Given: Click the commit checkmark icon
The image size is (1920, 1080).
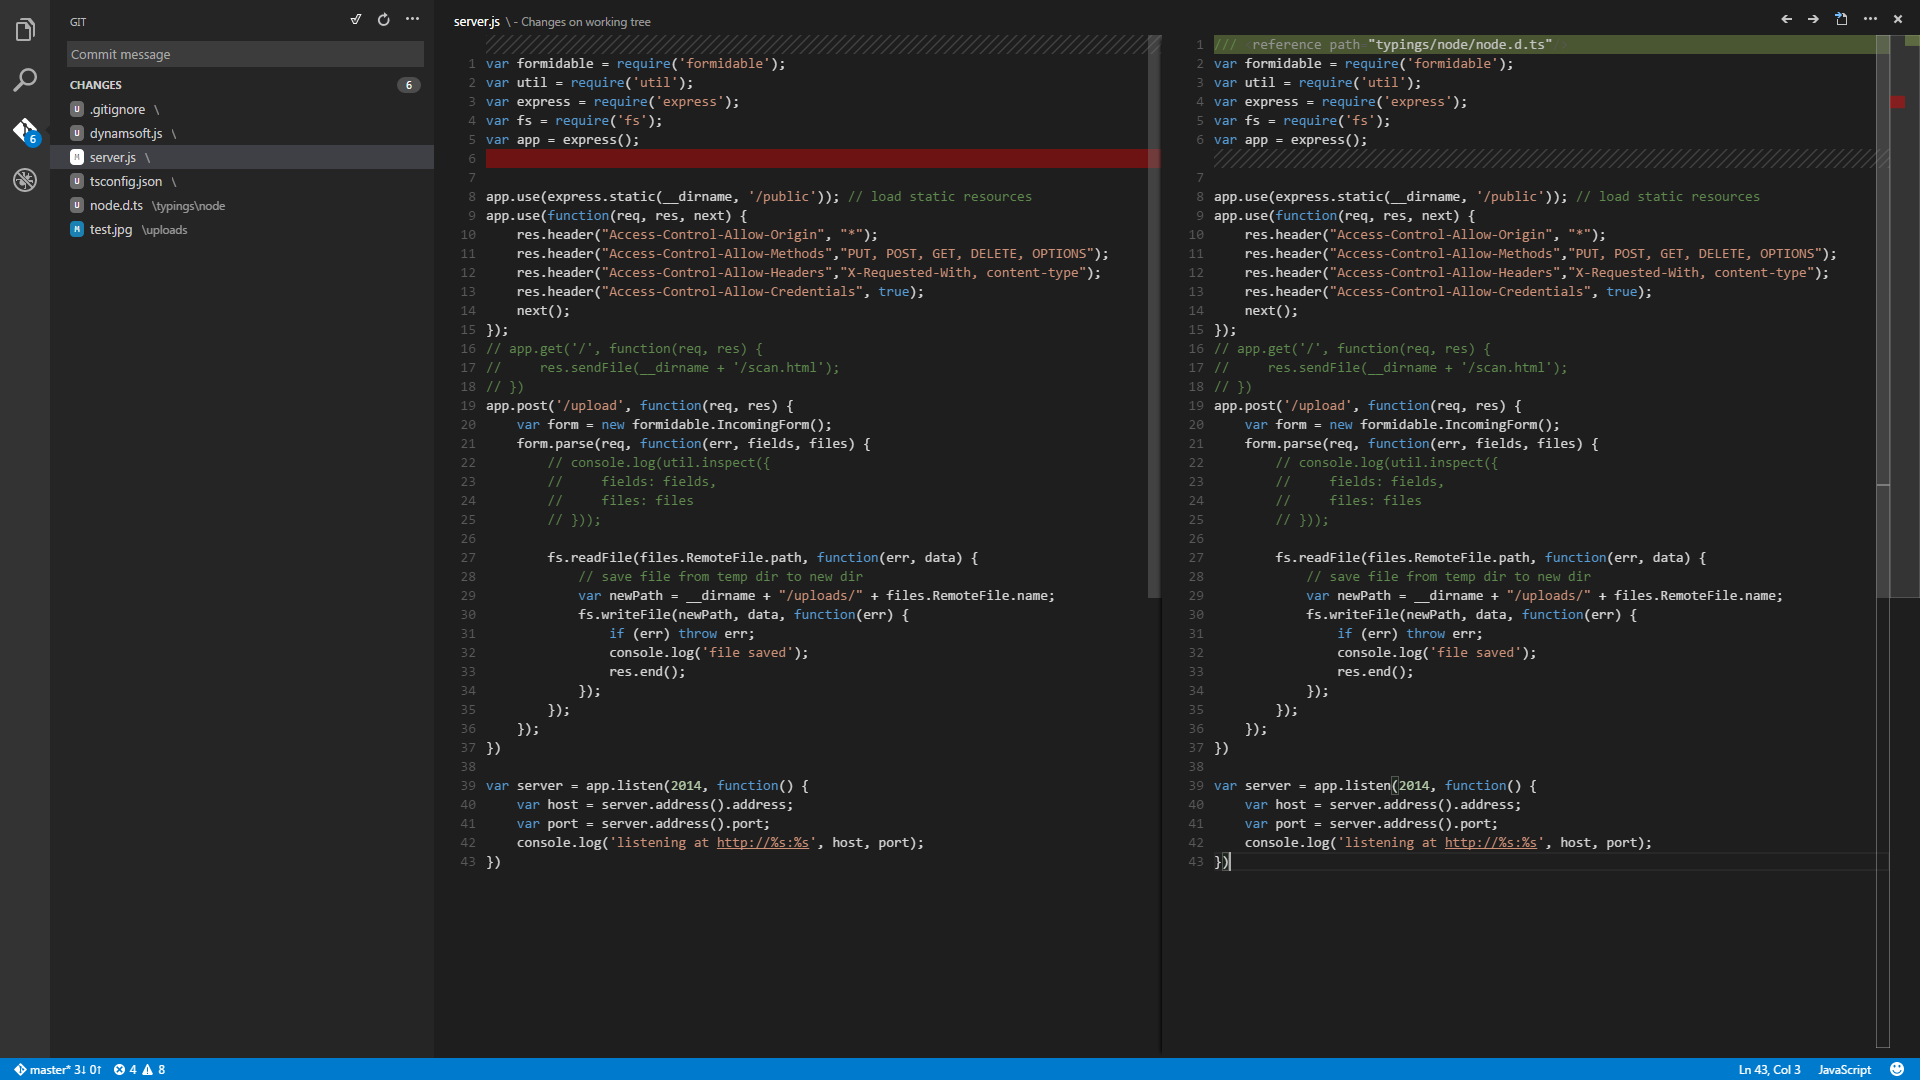Looking at the screenshot, I should [356, 19].
